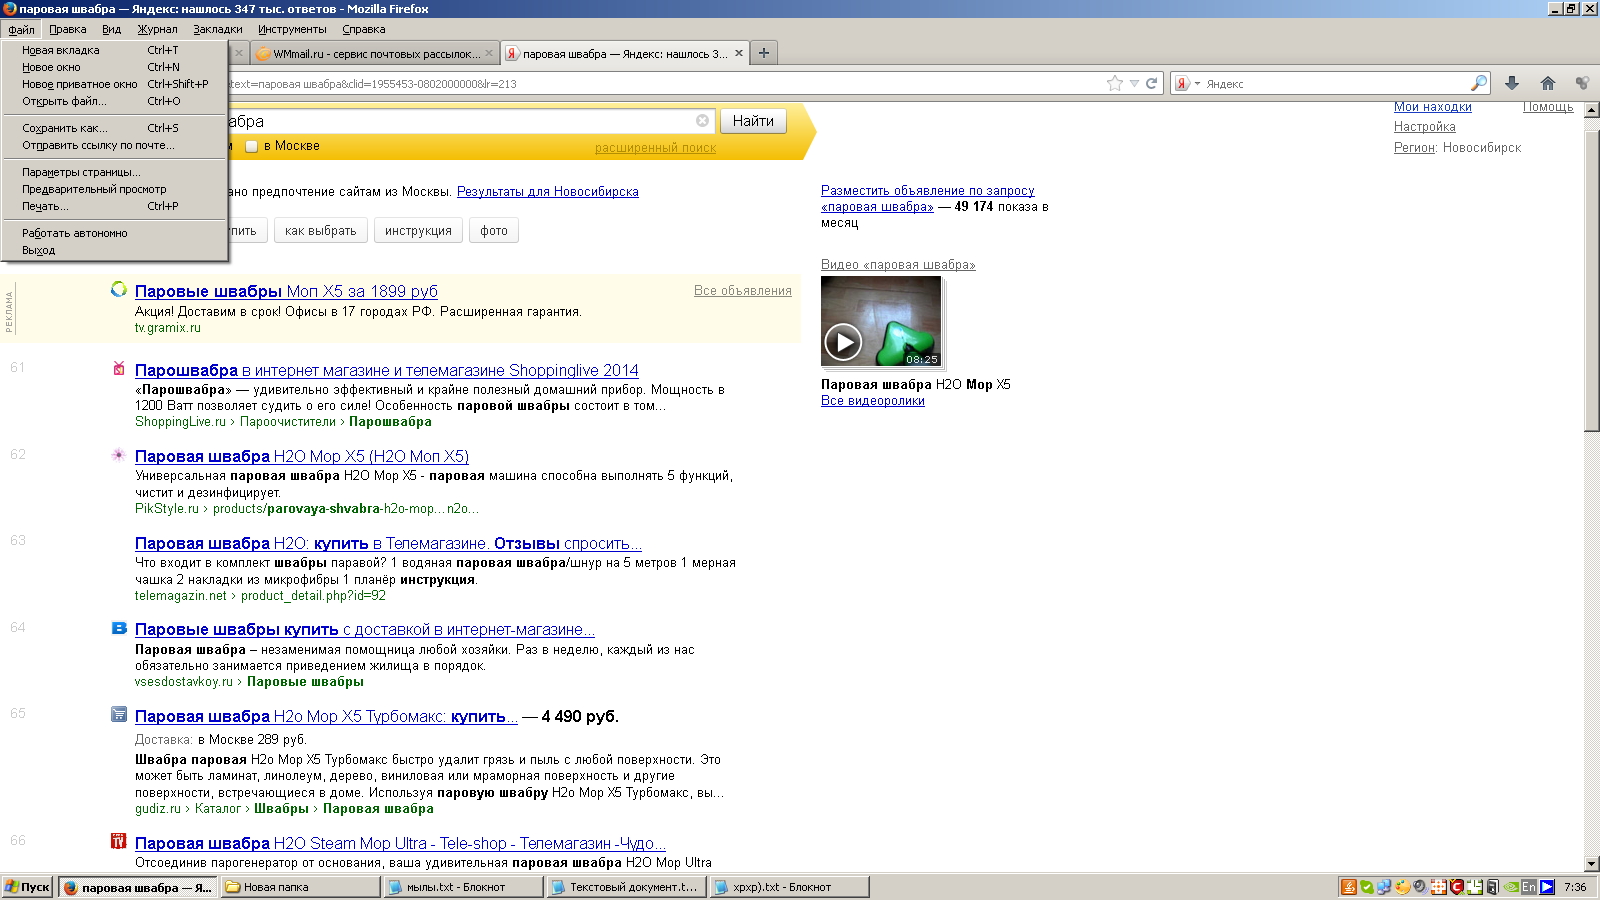1600x900 pixels.
Task: Toggle the 'в Москве' checkbox
Action: [x=252, y=146]
